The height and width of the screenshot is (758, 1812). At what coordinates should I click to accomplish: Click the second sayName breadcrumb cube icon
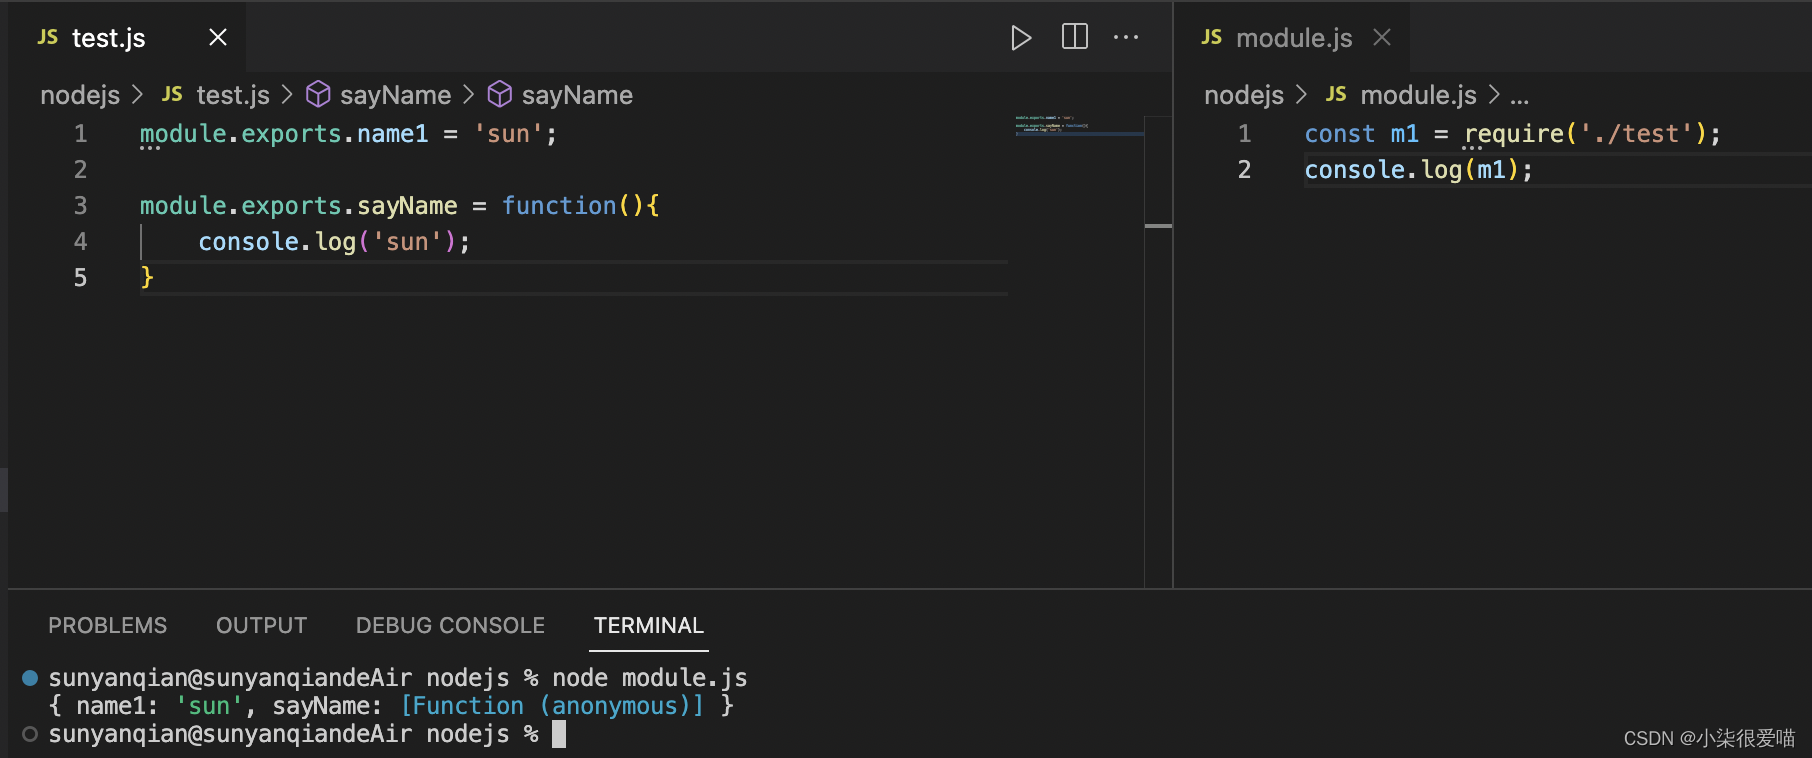click(500, 95)
